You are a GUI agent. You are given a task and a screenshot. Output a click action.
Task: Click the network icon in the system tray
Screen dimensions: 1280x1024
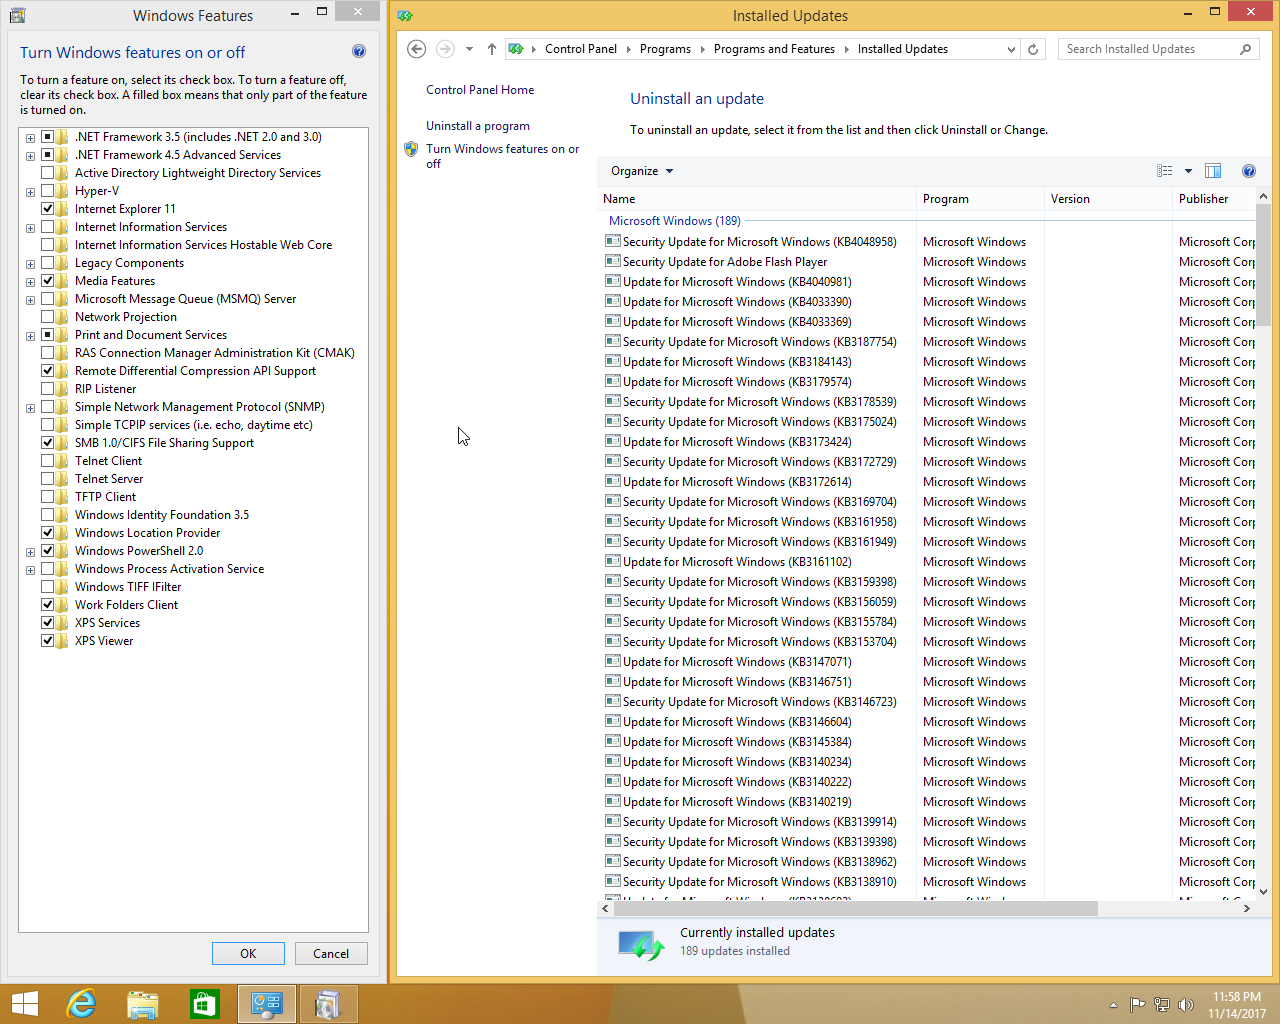tap(1162, 1005)
